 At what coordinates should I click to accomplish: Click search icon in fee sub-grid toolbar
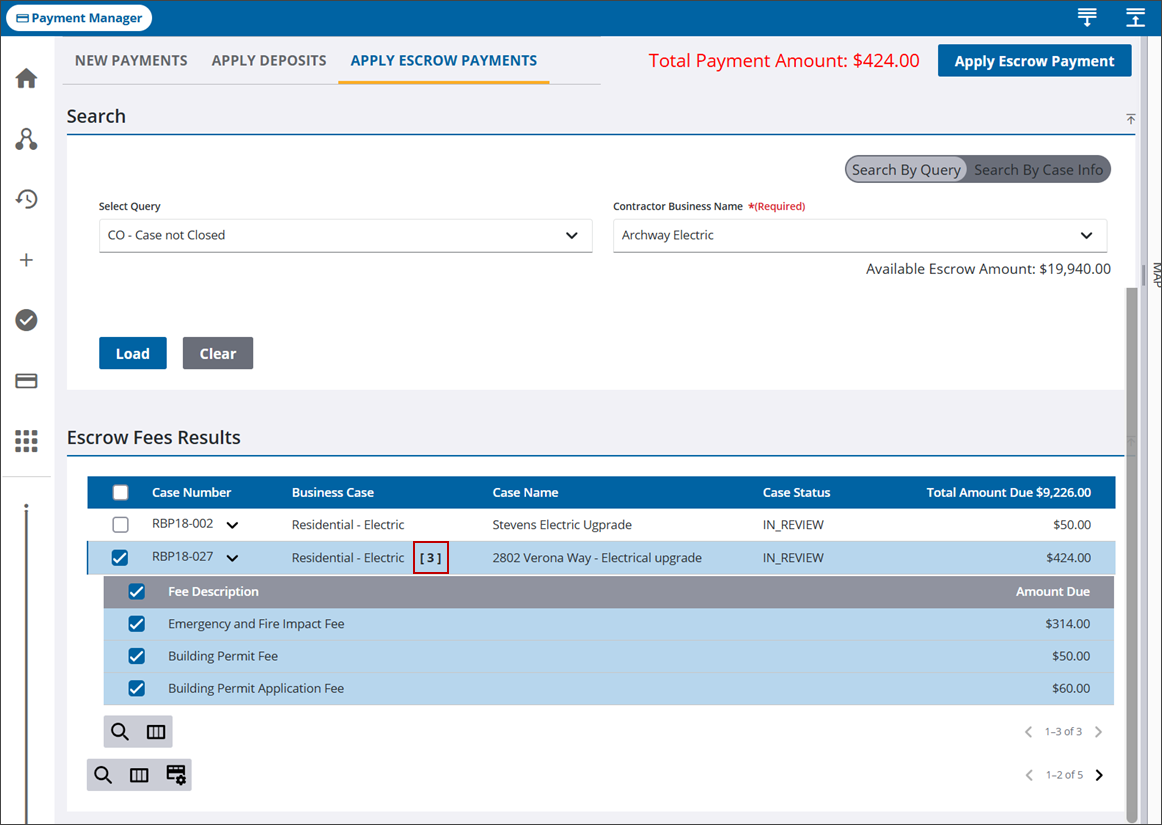[120, 732]
